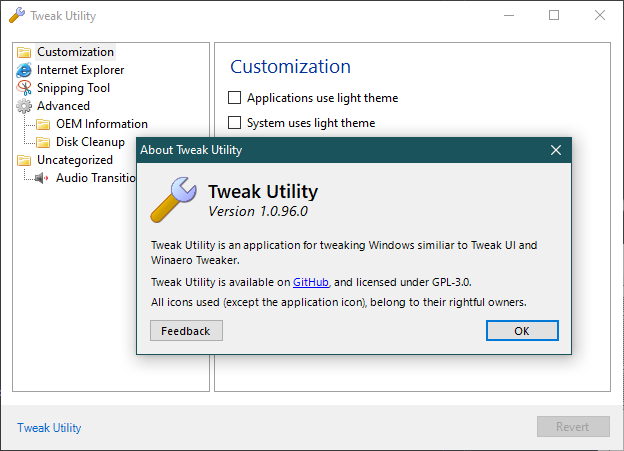
Task: Open Disk Cleanup settings
Action: (x=90, y=142)
